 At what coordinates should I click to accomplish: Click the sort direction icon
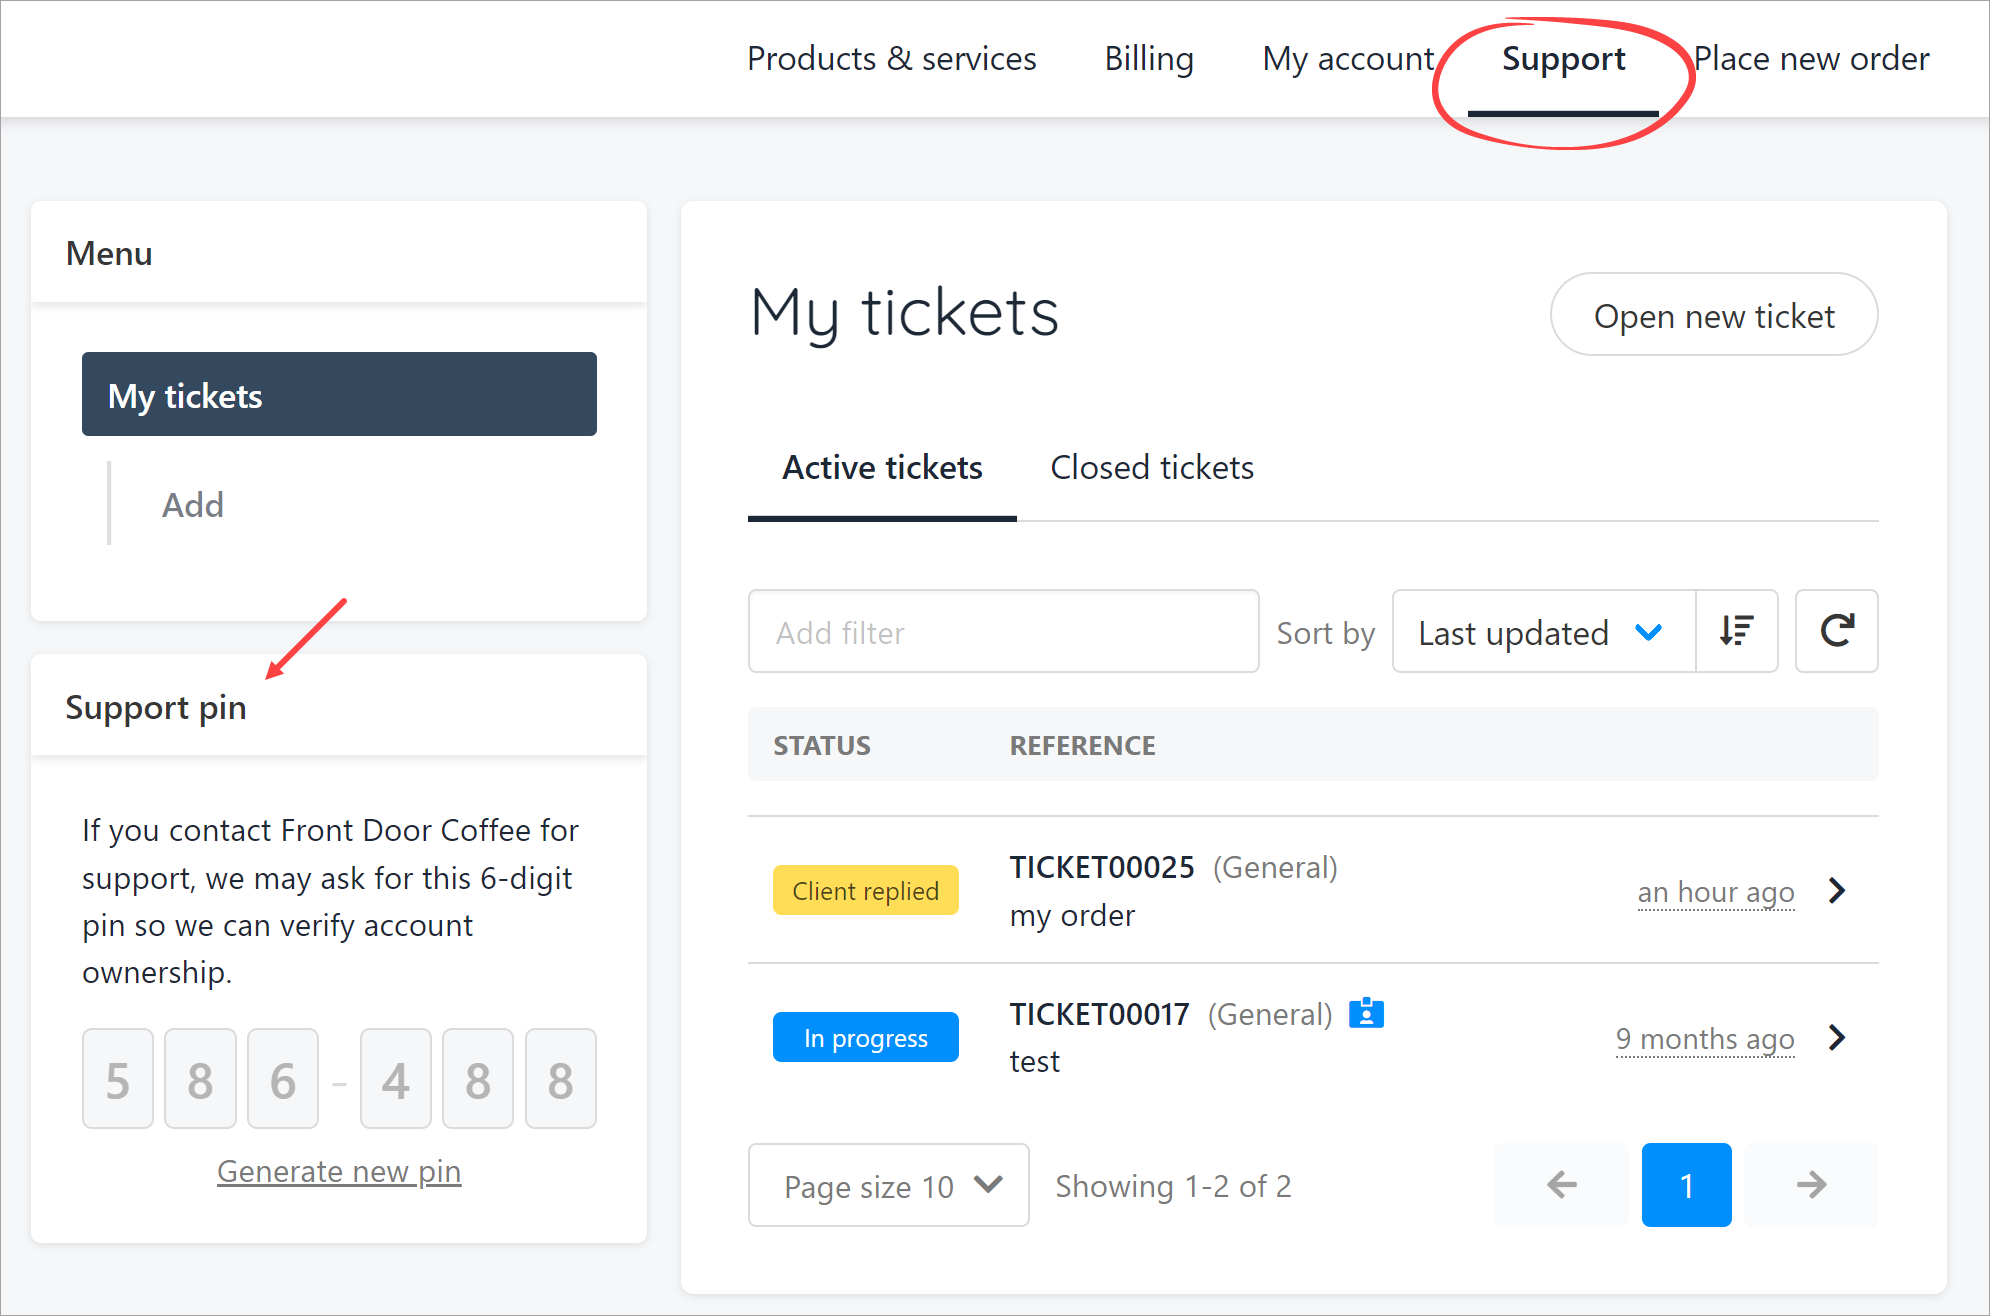pyautogui.click(x=1736, y=631)
